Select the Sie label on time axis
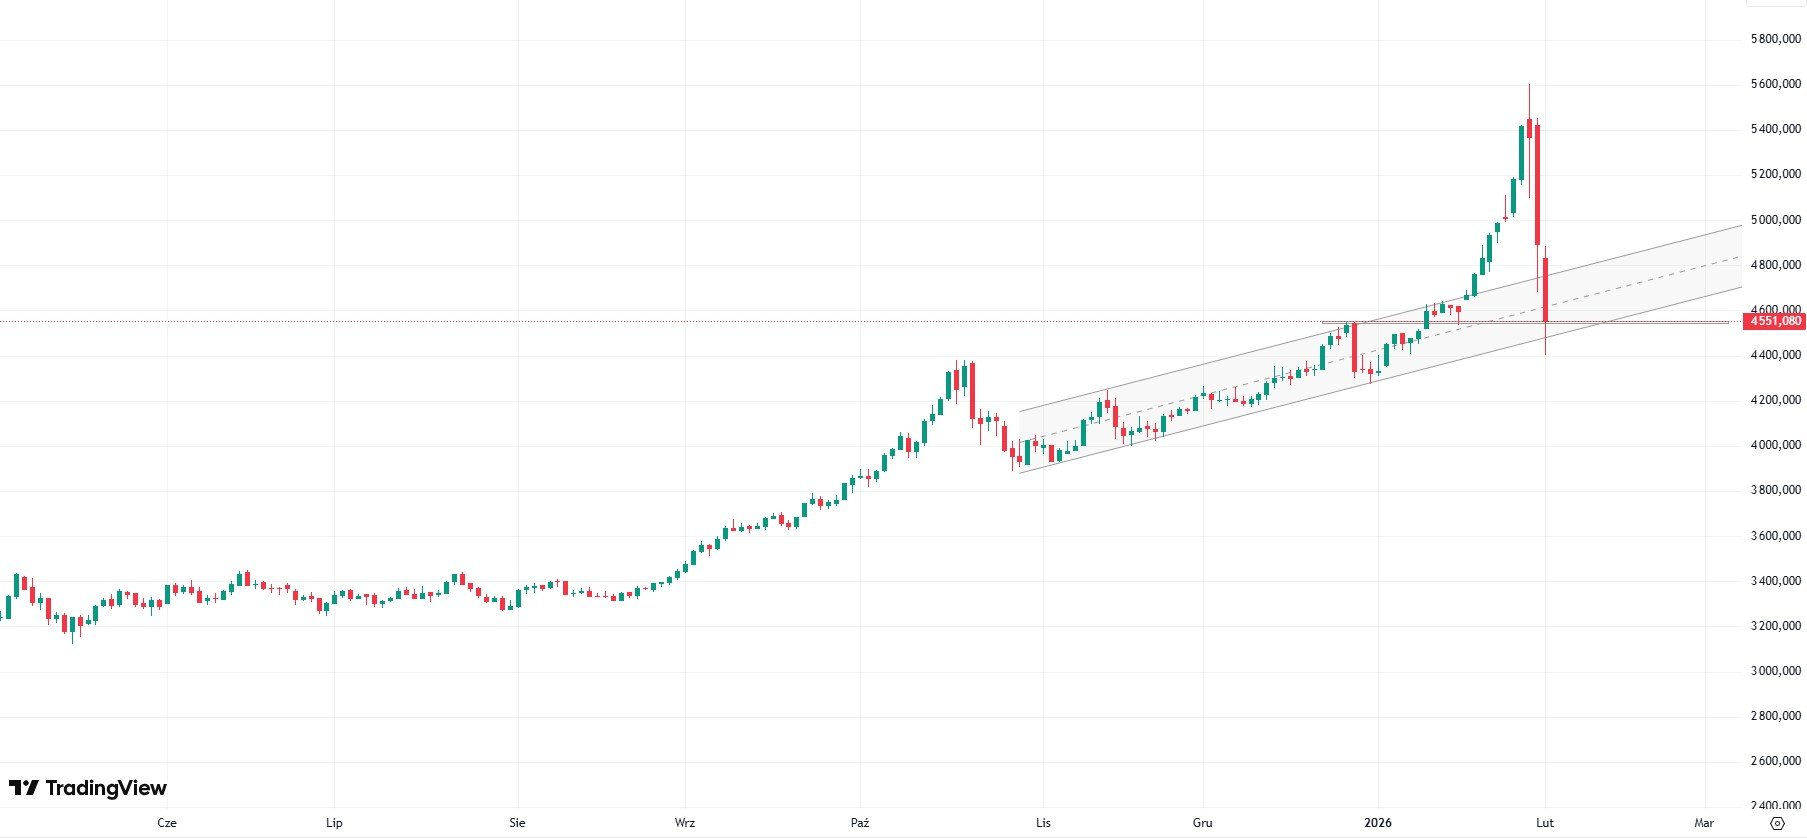This screenshot has height=838, width=1807. tap(517, 823)
